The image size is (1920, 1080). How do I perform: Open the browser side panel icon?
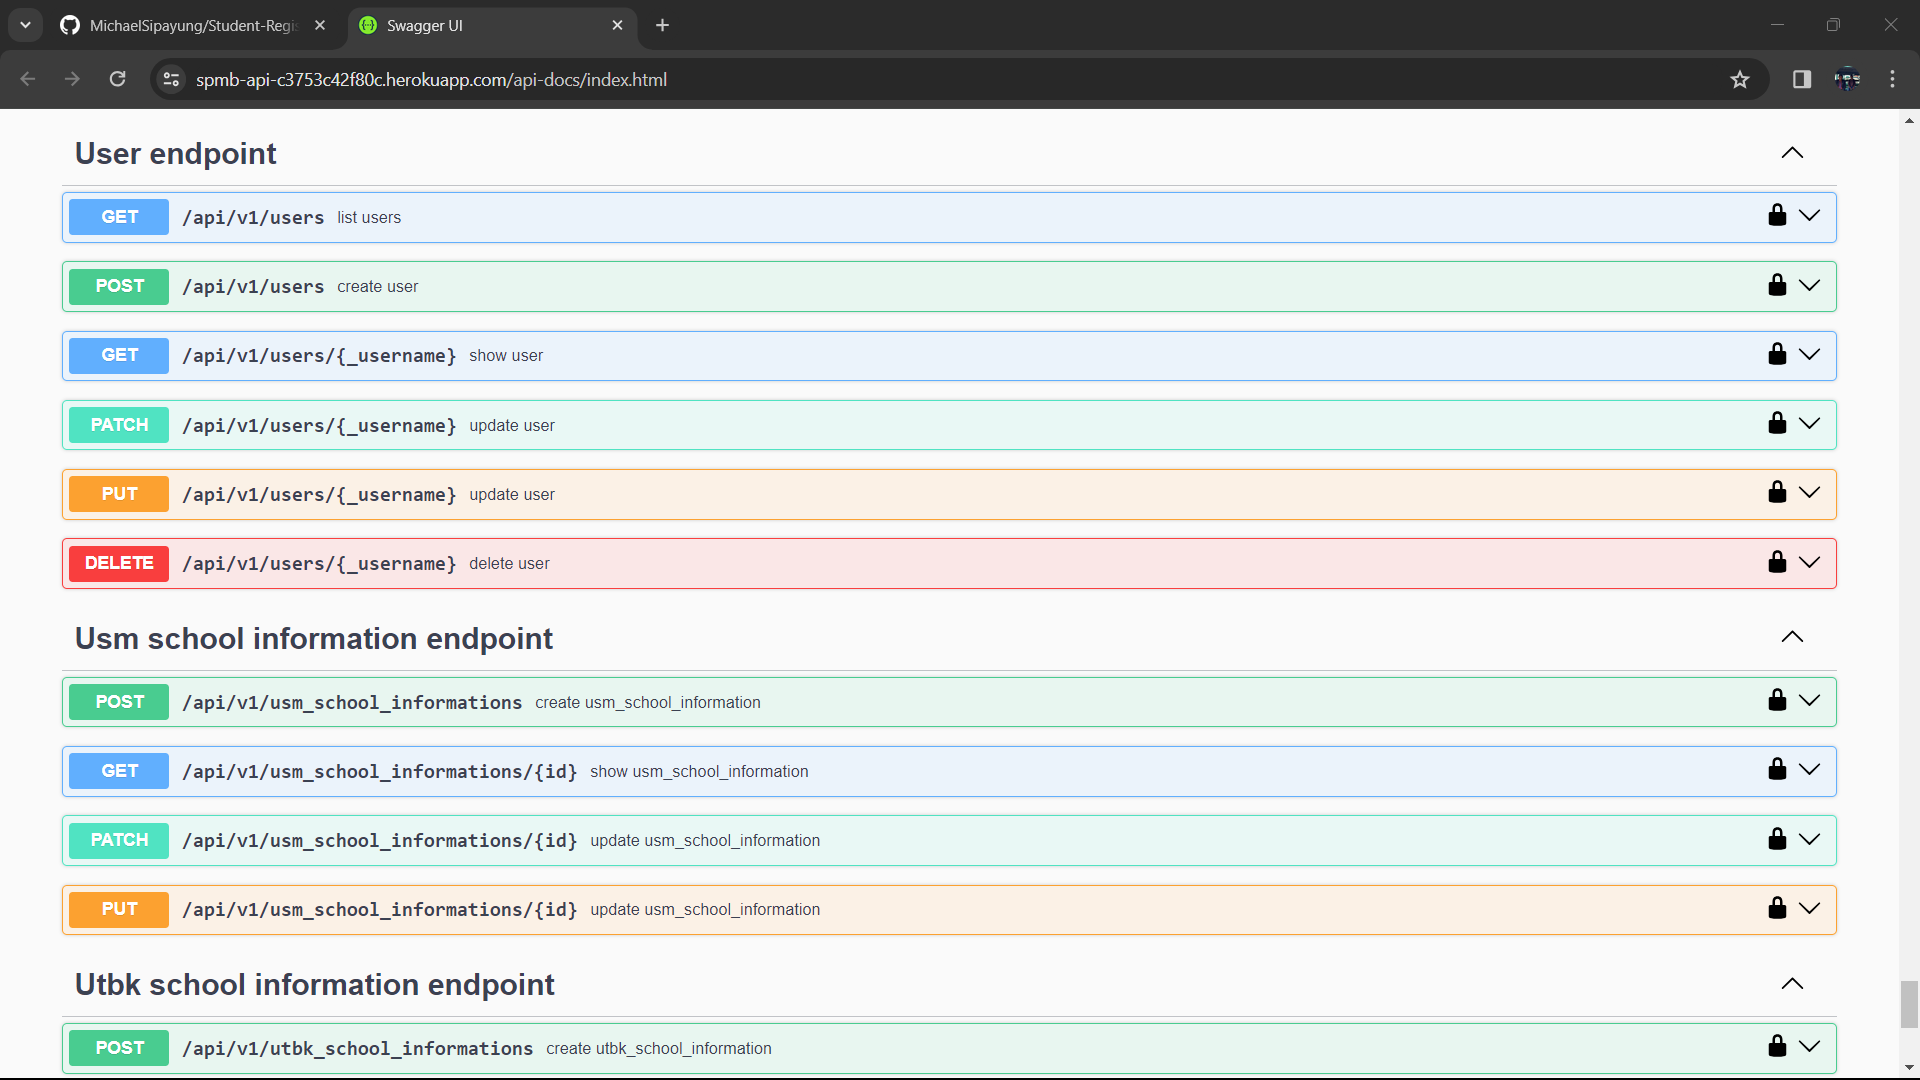[1802, 79]
